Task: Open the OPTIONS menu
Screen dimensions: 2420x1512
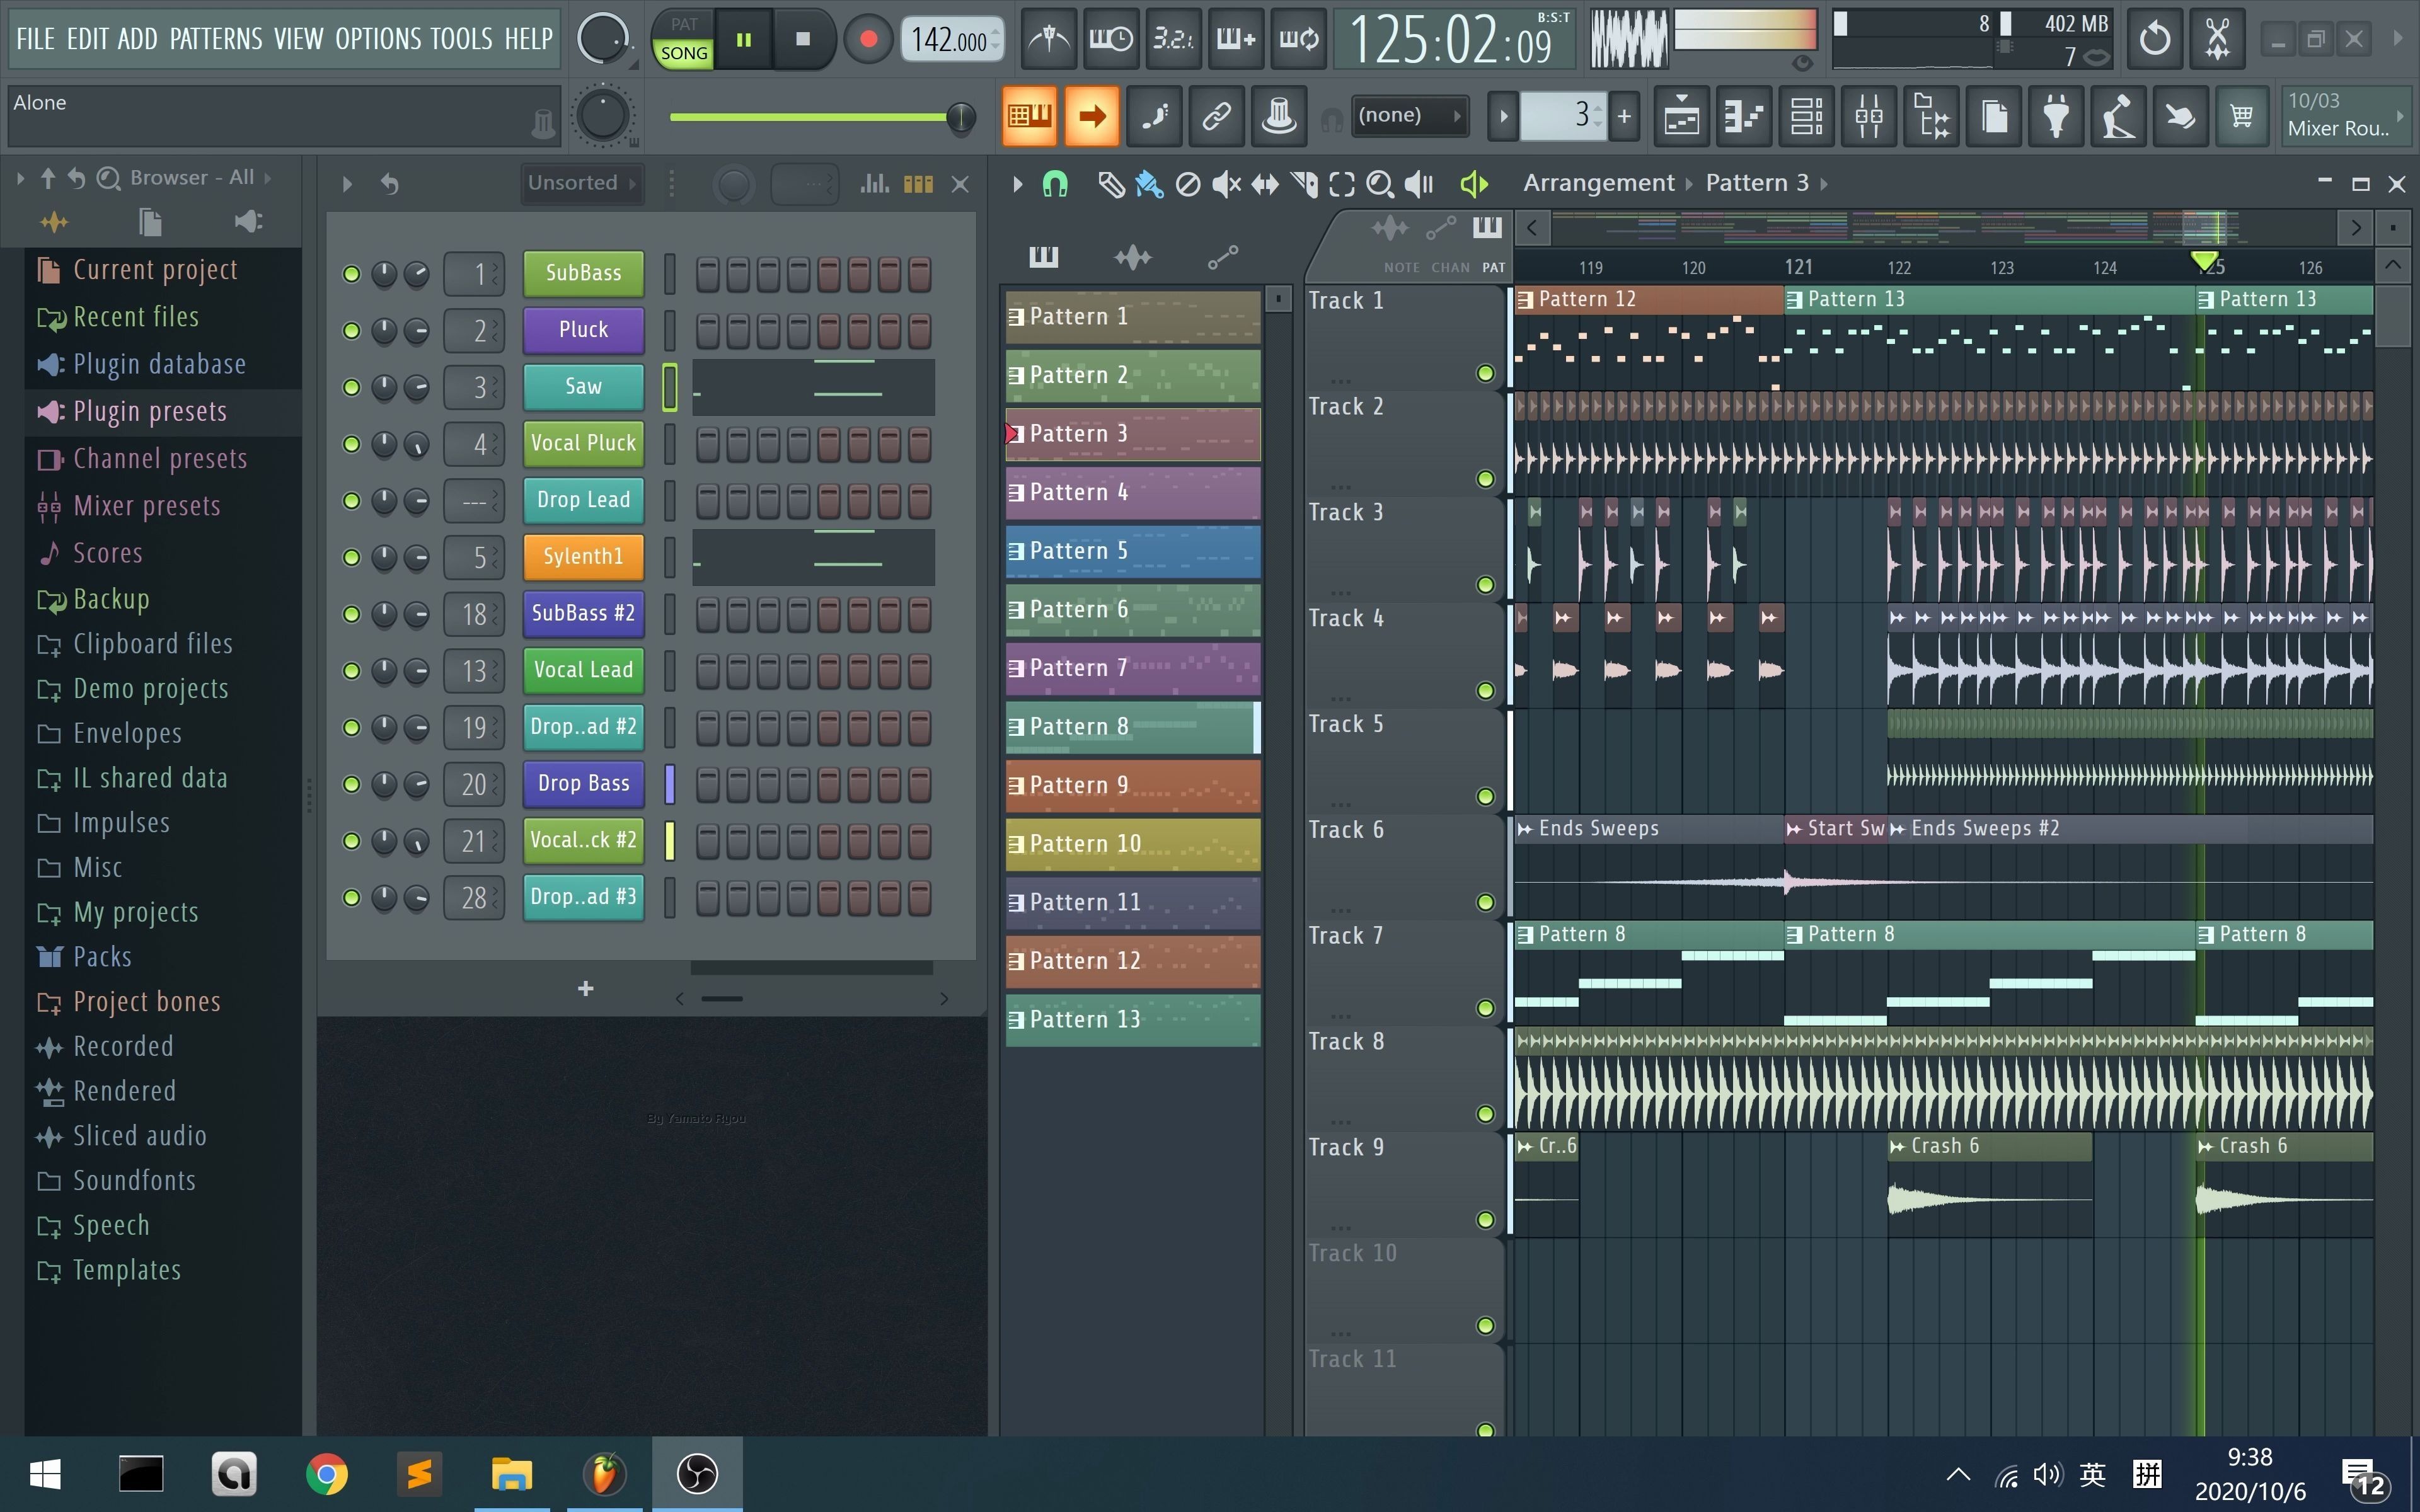Action: point(378,39)
